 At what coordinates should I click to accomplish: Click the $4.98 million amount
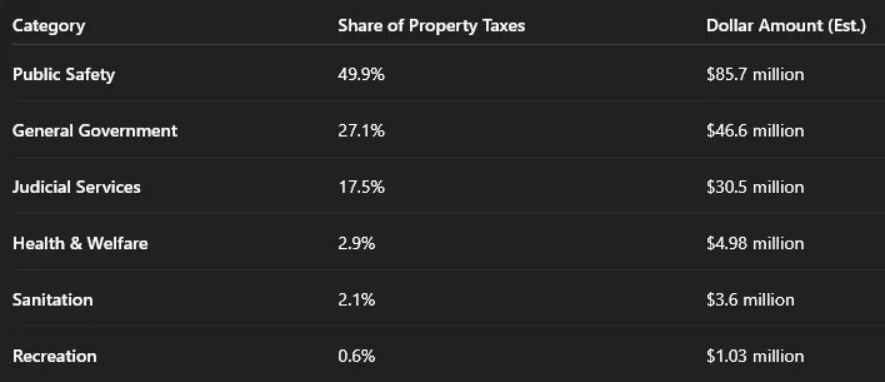click(x=755, y=244)
